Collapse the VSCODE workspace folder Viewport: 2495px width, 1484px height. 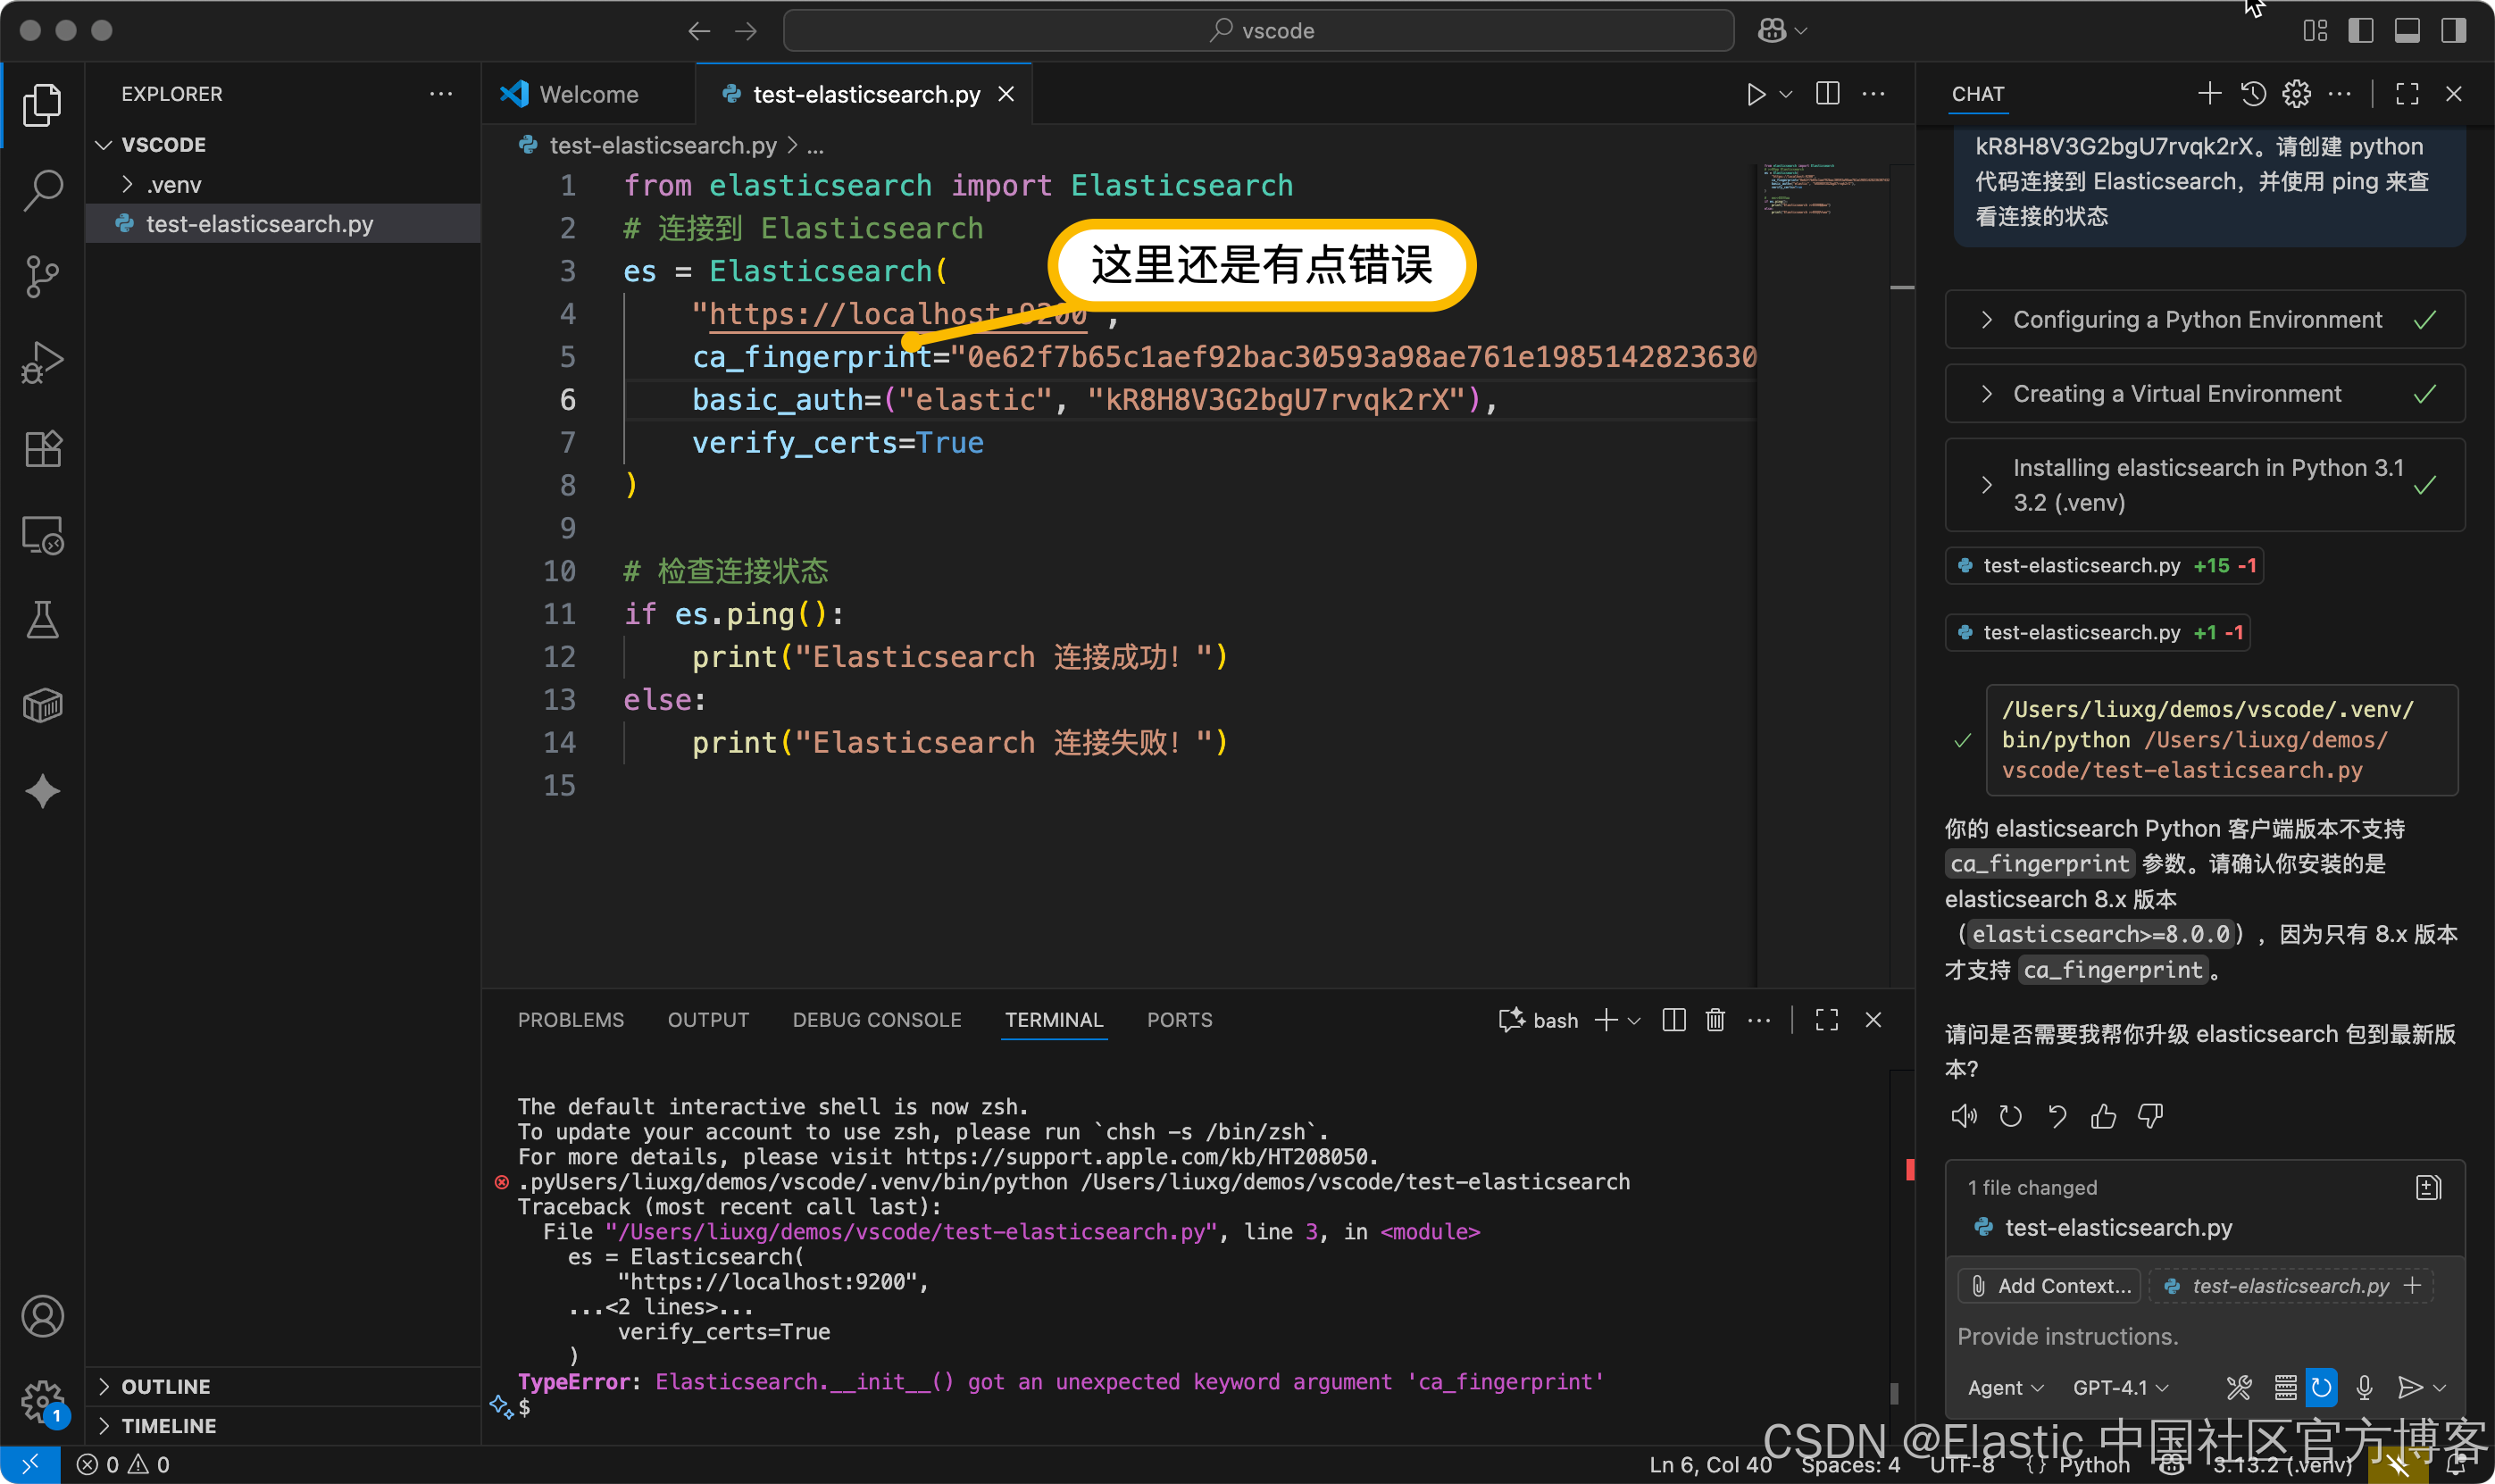[282, 145]
